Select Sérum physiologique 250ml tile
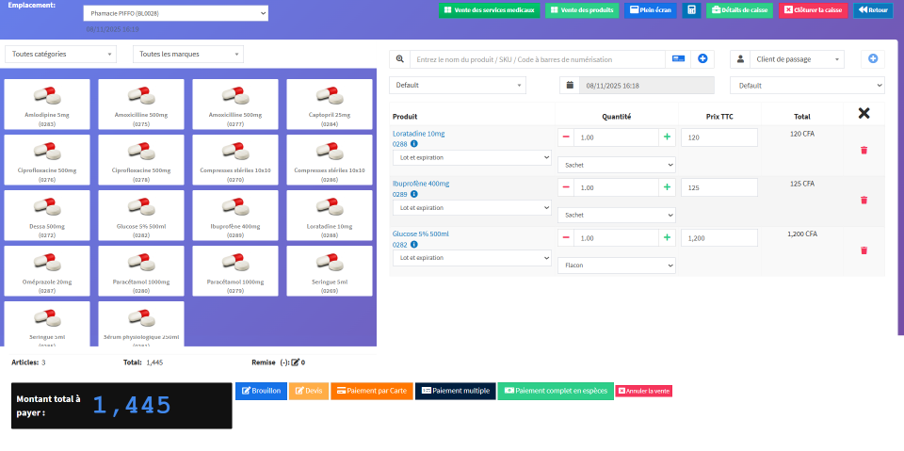The height and width of the screenshot is (451, 904). coord(141,324)
